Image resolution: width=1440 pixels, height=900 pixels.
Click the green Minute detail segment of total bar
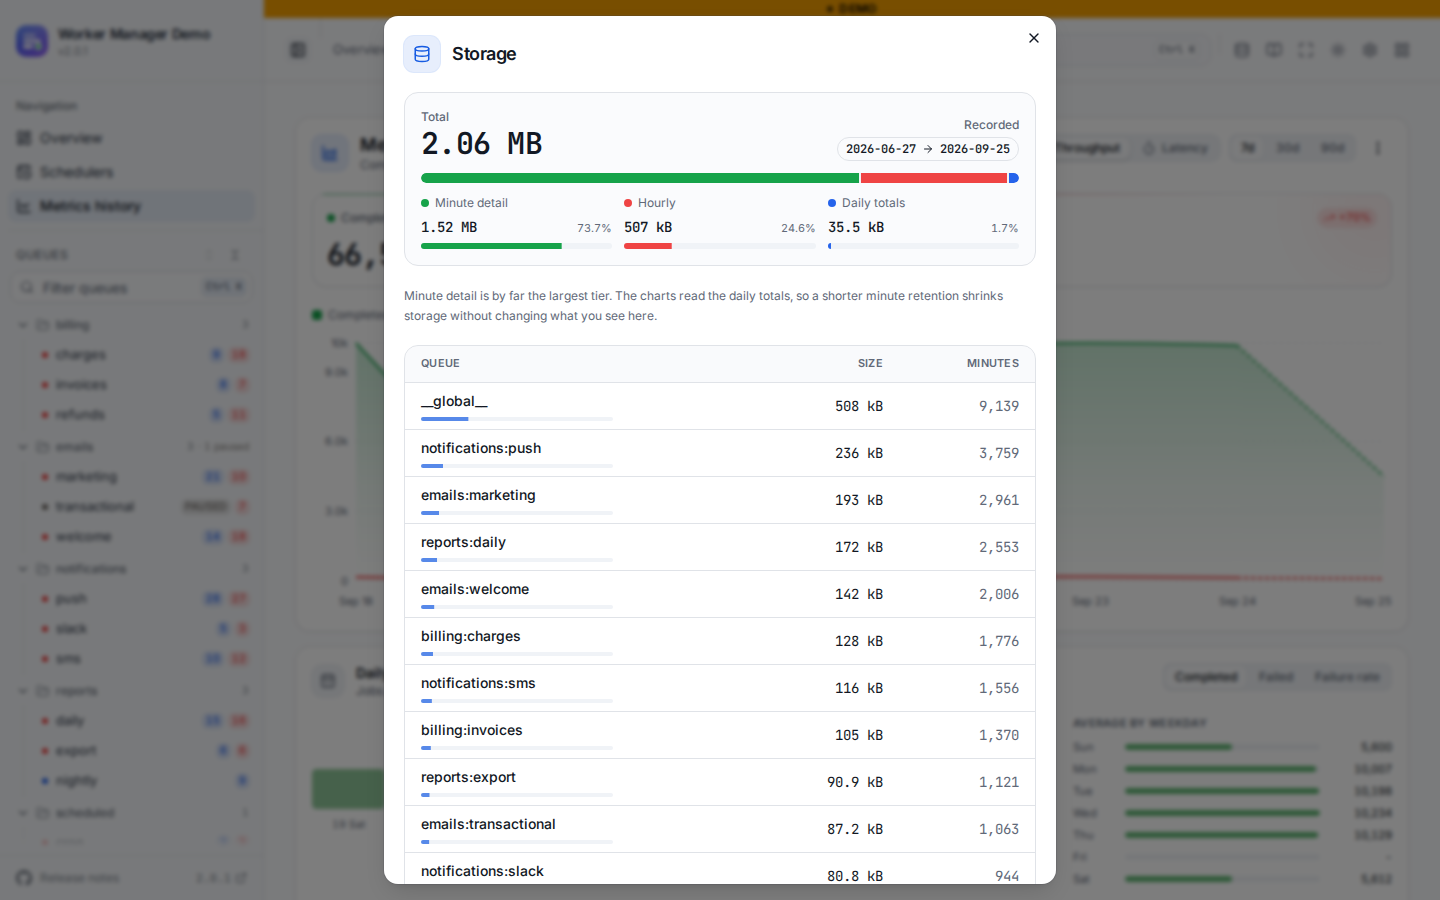coord(639,178)
